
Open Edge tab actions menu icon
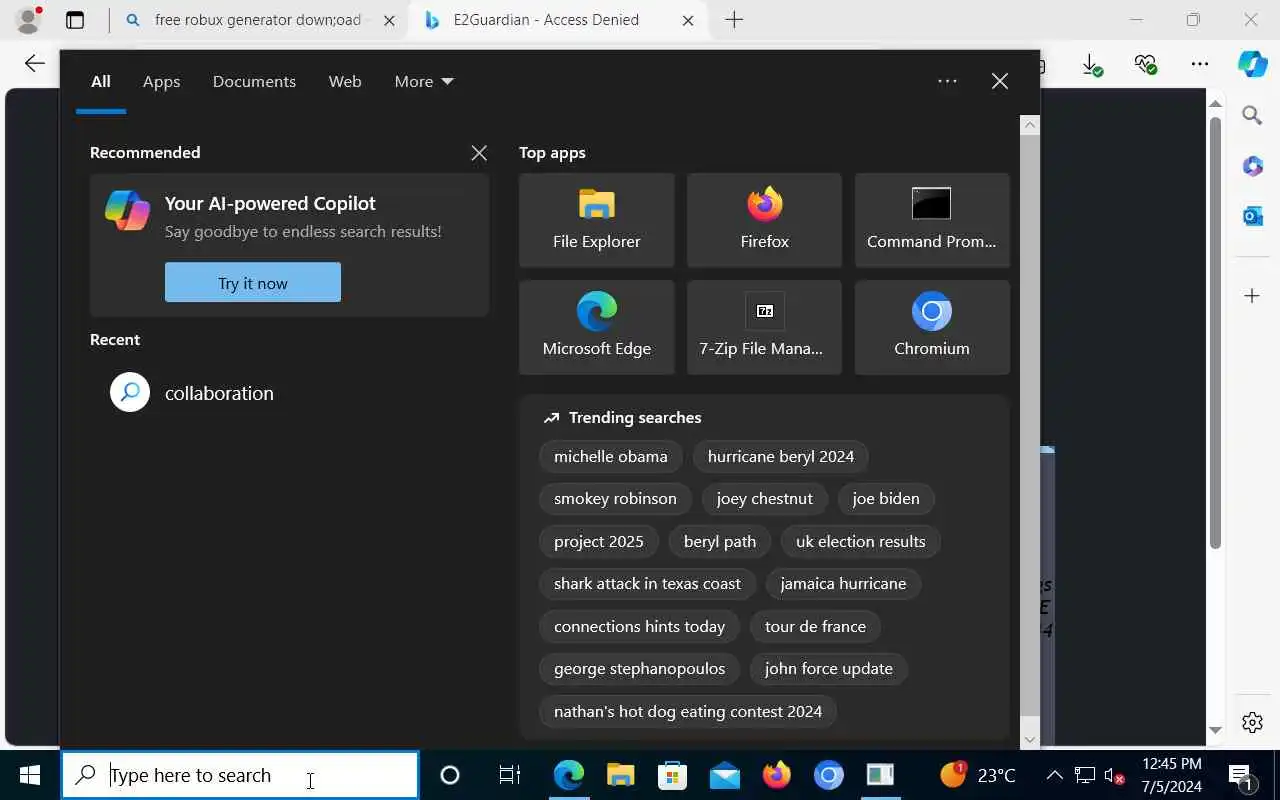(75, 20)
